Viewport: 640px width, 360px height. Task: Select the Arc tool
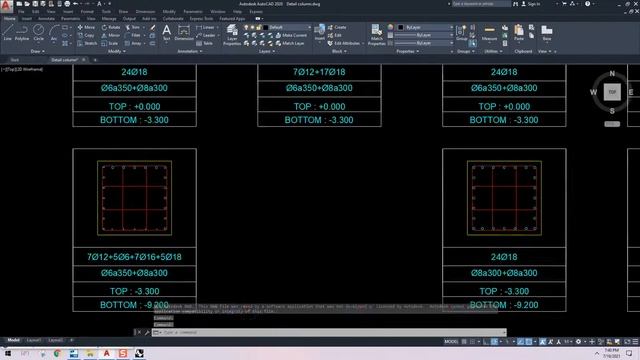pos(54,32)
